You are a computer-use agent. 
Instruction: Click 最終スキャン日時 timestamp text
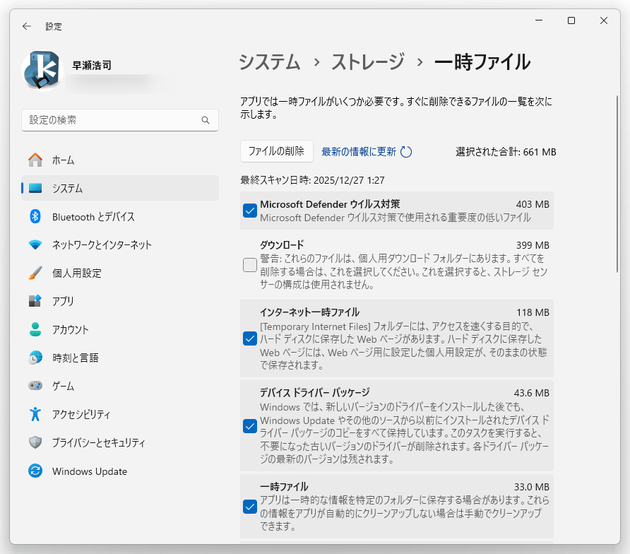[x=312, y=180]
